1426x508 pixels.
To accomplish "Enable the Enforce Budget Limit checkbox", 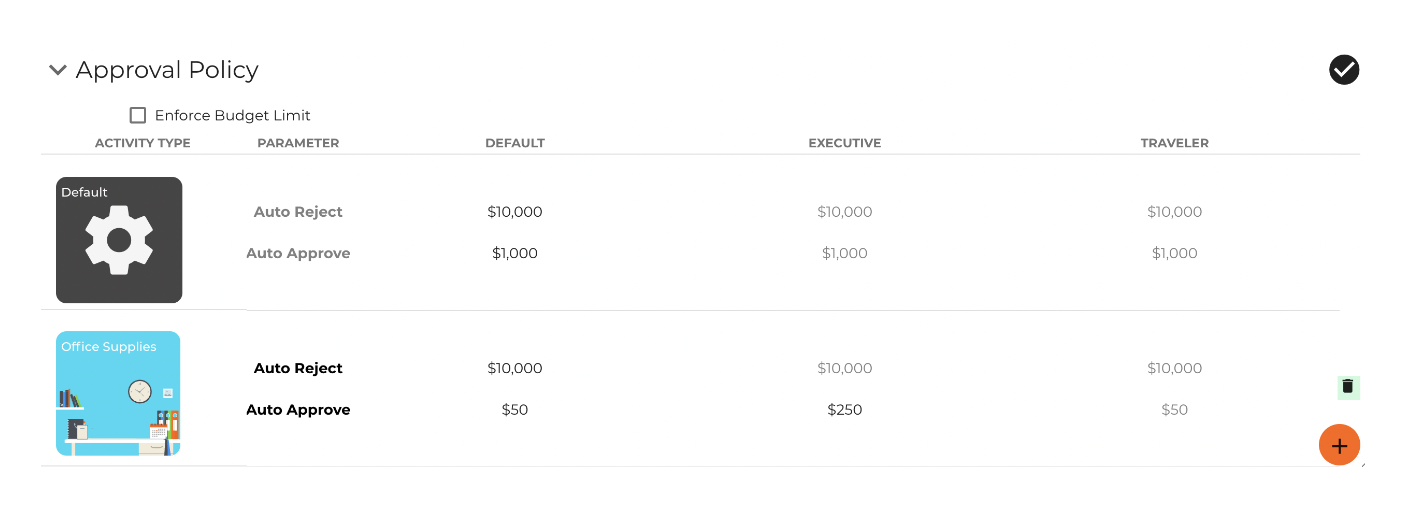I will coord(138,115).
